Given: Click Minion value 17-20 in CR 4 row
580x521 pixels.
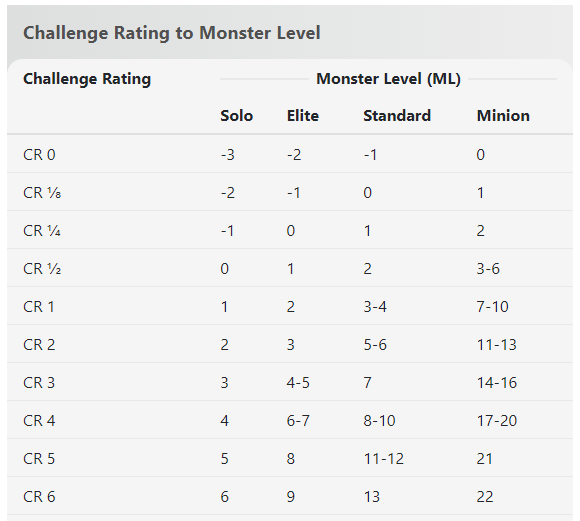Looking at the screenshot, I should click(x=497, y=421).
